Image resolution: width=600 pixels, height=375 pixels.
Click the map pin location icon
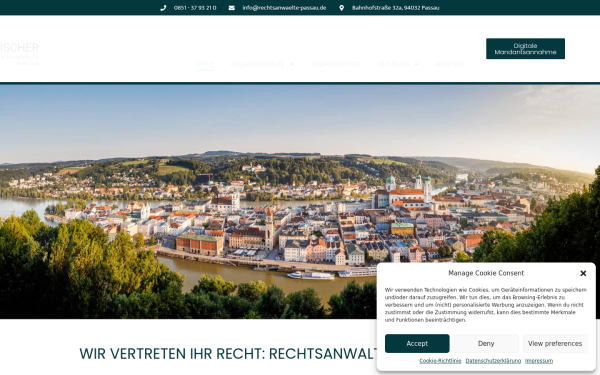(x=341, y=8)
